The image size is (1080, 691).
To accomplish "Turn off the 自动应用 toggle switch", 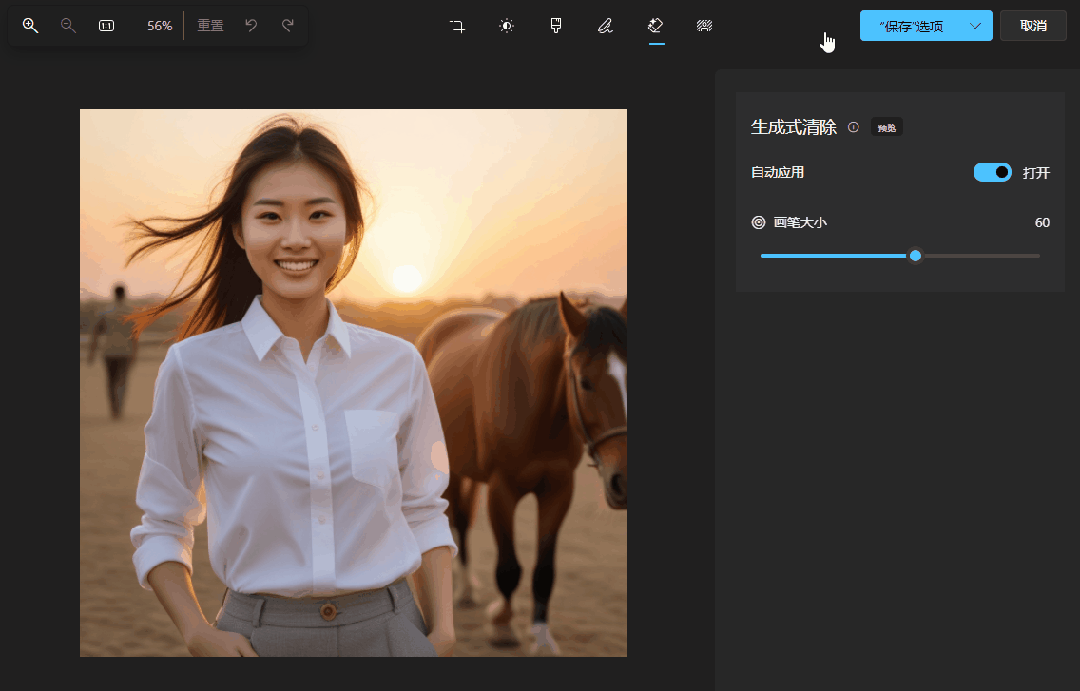I will coord(992,173).
